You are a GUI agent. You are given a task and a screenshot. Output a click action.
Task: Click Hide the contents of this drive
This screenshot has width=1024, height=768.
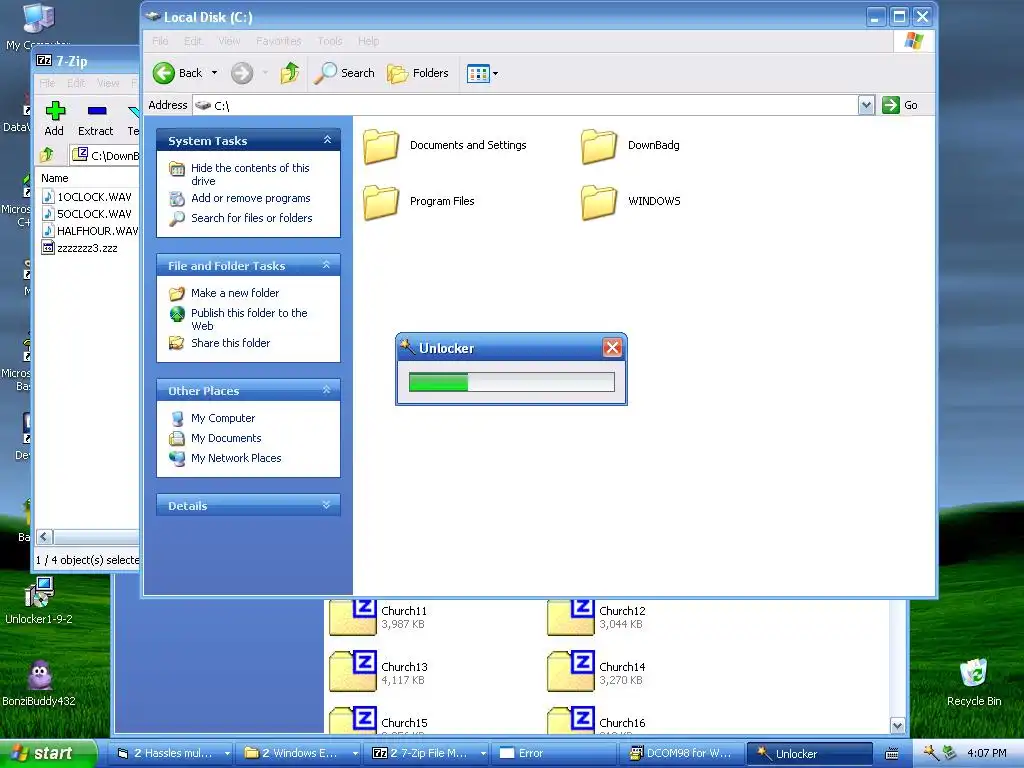250,174
